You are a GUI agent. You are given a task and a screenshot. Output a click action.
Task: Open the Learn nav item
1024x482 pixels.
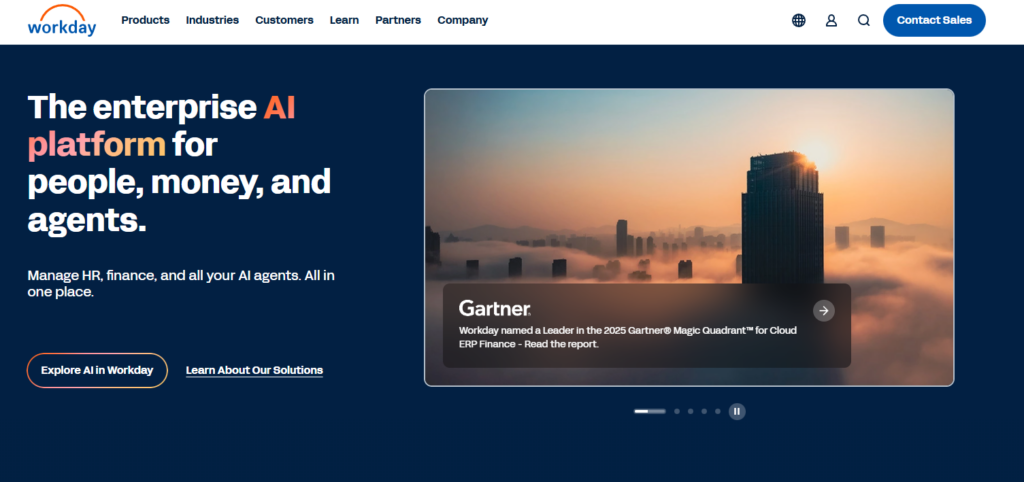pos(344,20)
